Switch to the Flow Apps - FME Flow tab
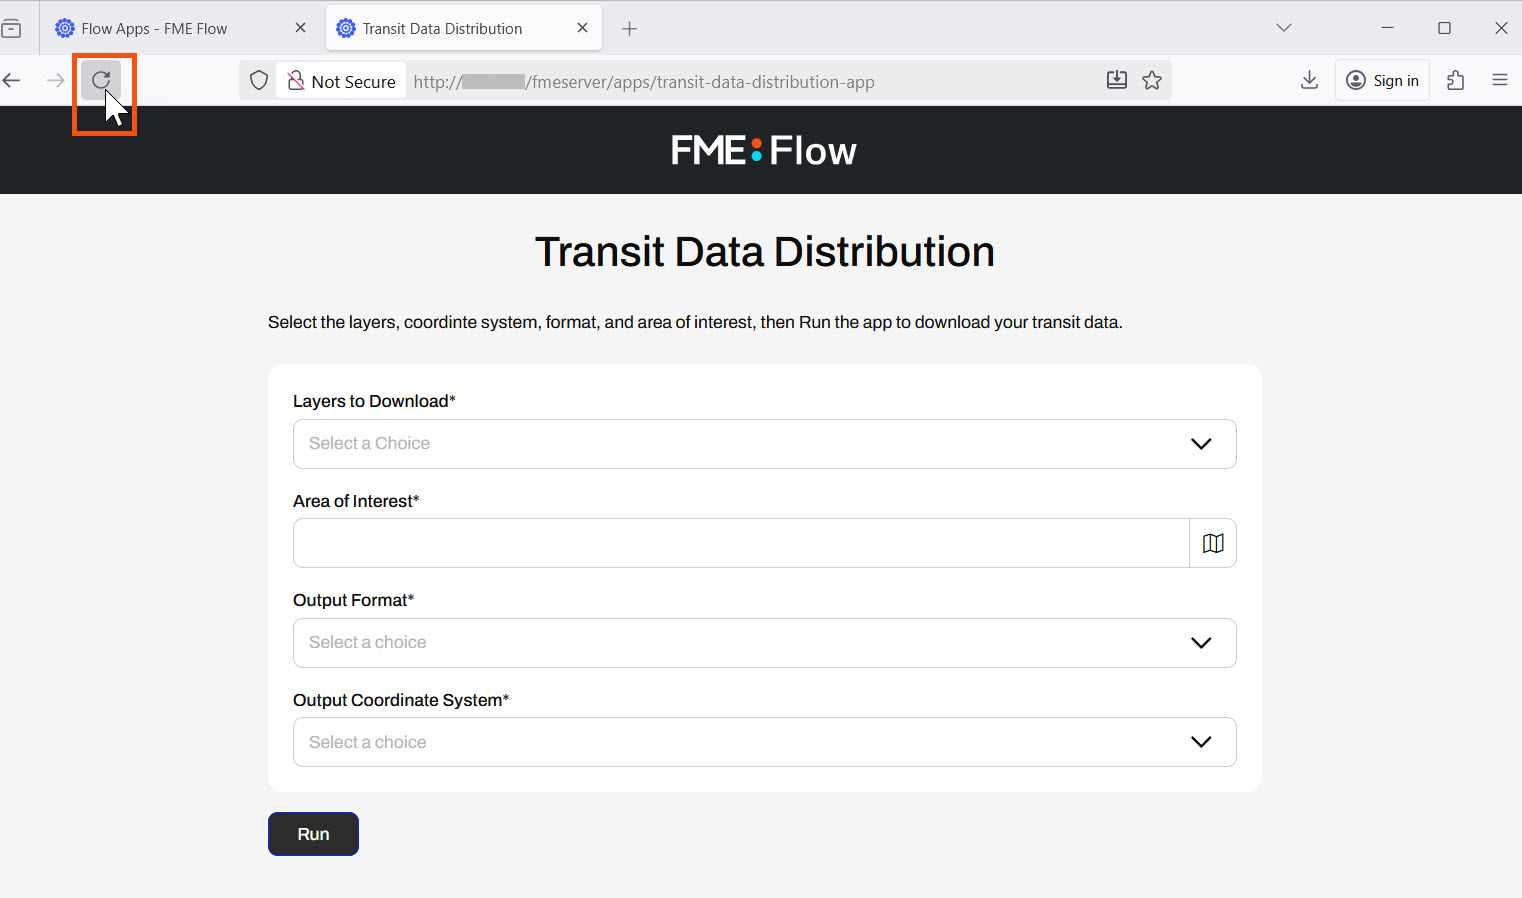 point(155,29)
